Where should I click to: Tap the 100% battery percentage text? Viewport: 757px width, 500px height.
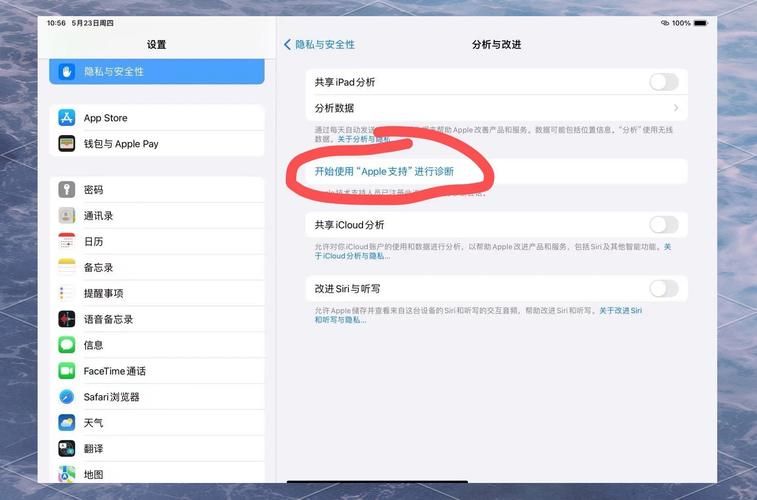(681, 23)
